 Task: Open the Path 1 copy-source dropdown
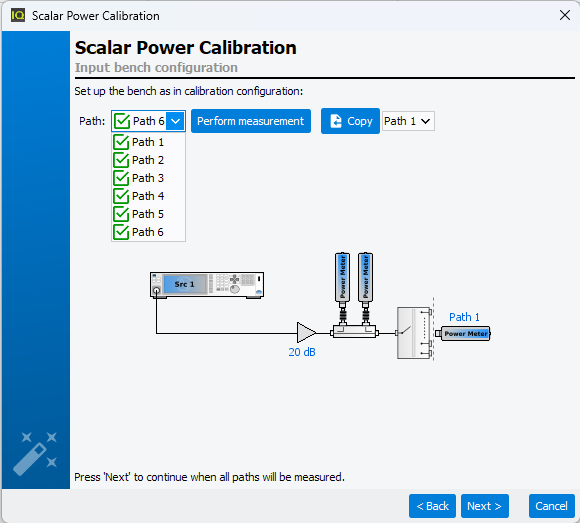coord(408,121)
